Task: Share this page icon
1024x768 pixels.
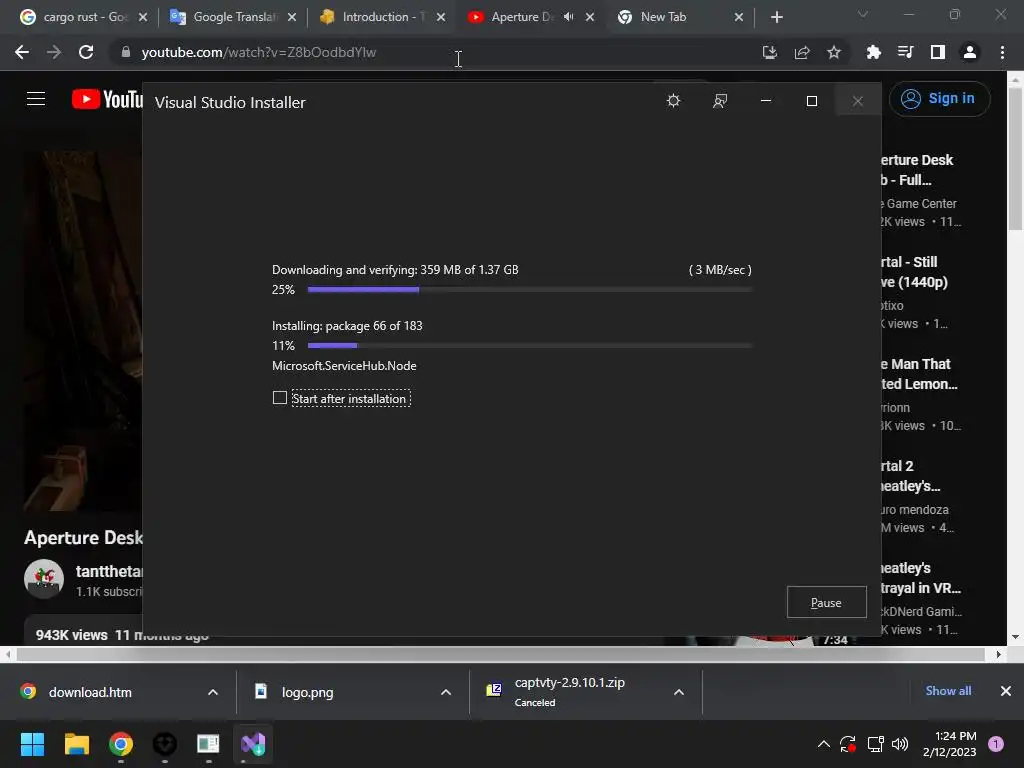Action: pos(802,52)
